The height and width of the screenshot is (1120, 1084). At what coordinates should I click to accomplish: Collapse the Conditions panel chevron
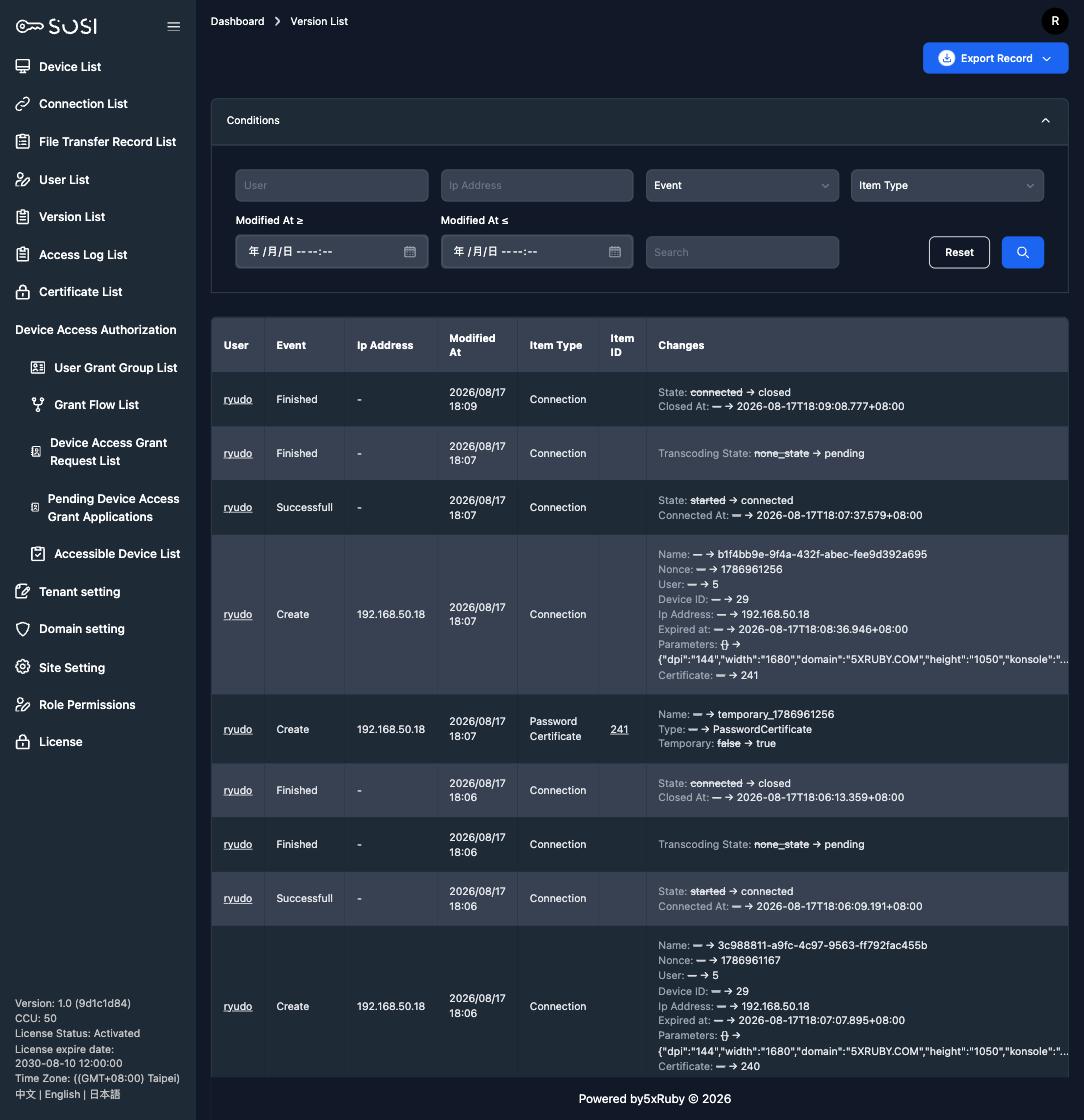click(1045, 120)
